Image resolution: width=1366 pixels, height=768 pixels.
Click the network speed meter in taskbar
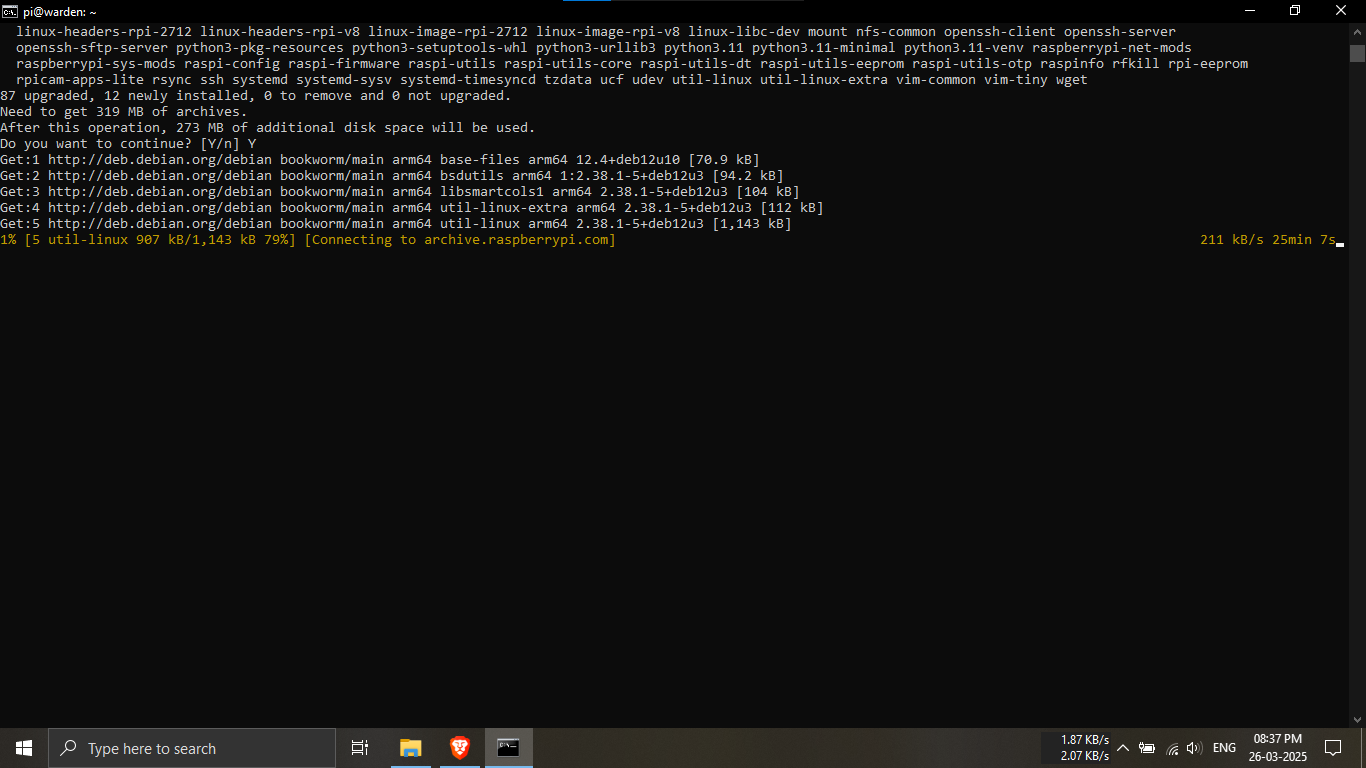pyautogui.click(x=1084, y=748)
